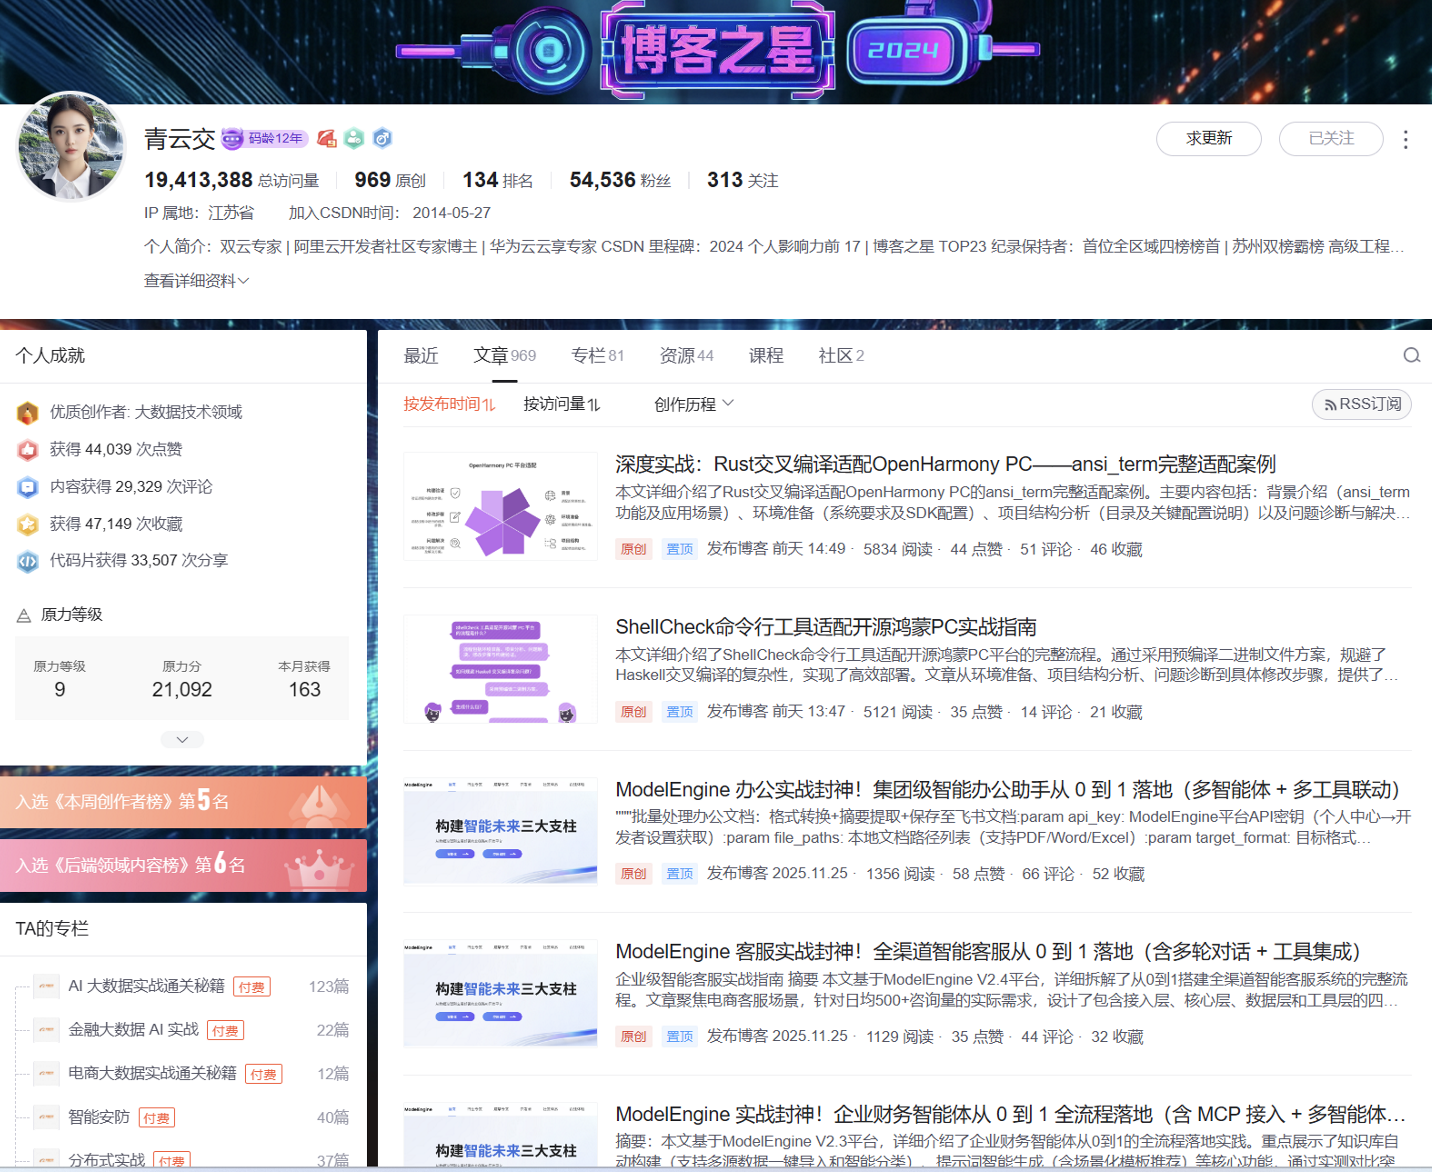Click the 优质创作者 achievement icon
The width and height of the screenshot is (1432, 1172).
(28, 412)
